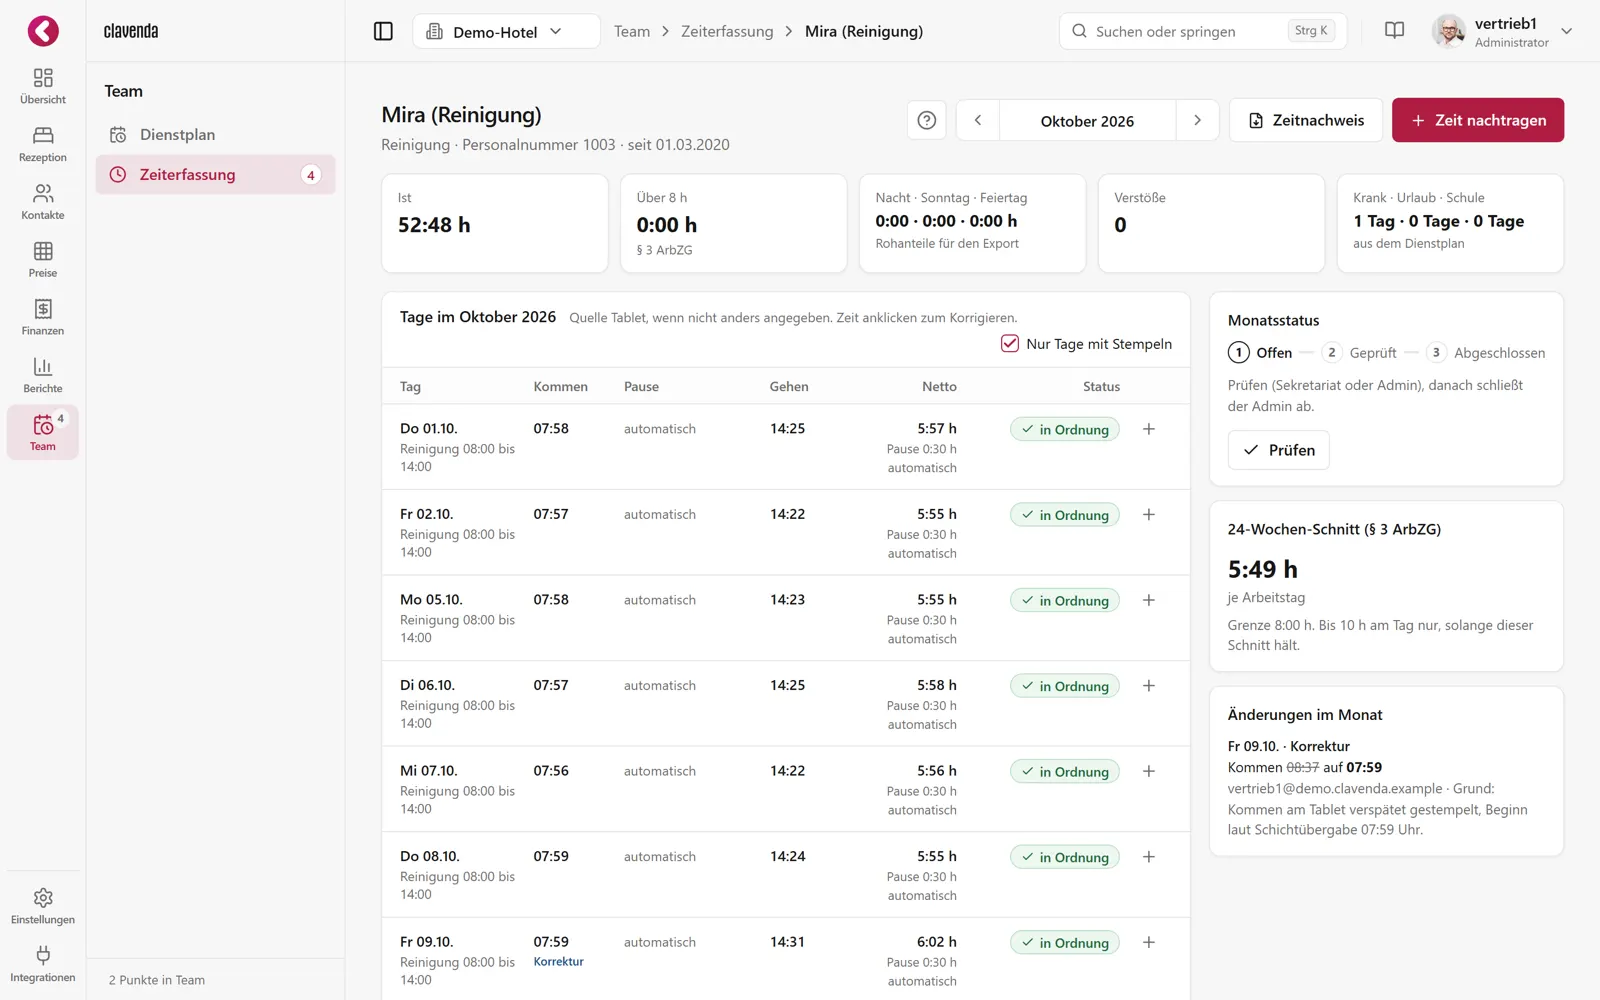
Task: Open the Preise section
Action: click(43, 260)
